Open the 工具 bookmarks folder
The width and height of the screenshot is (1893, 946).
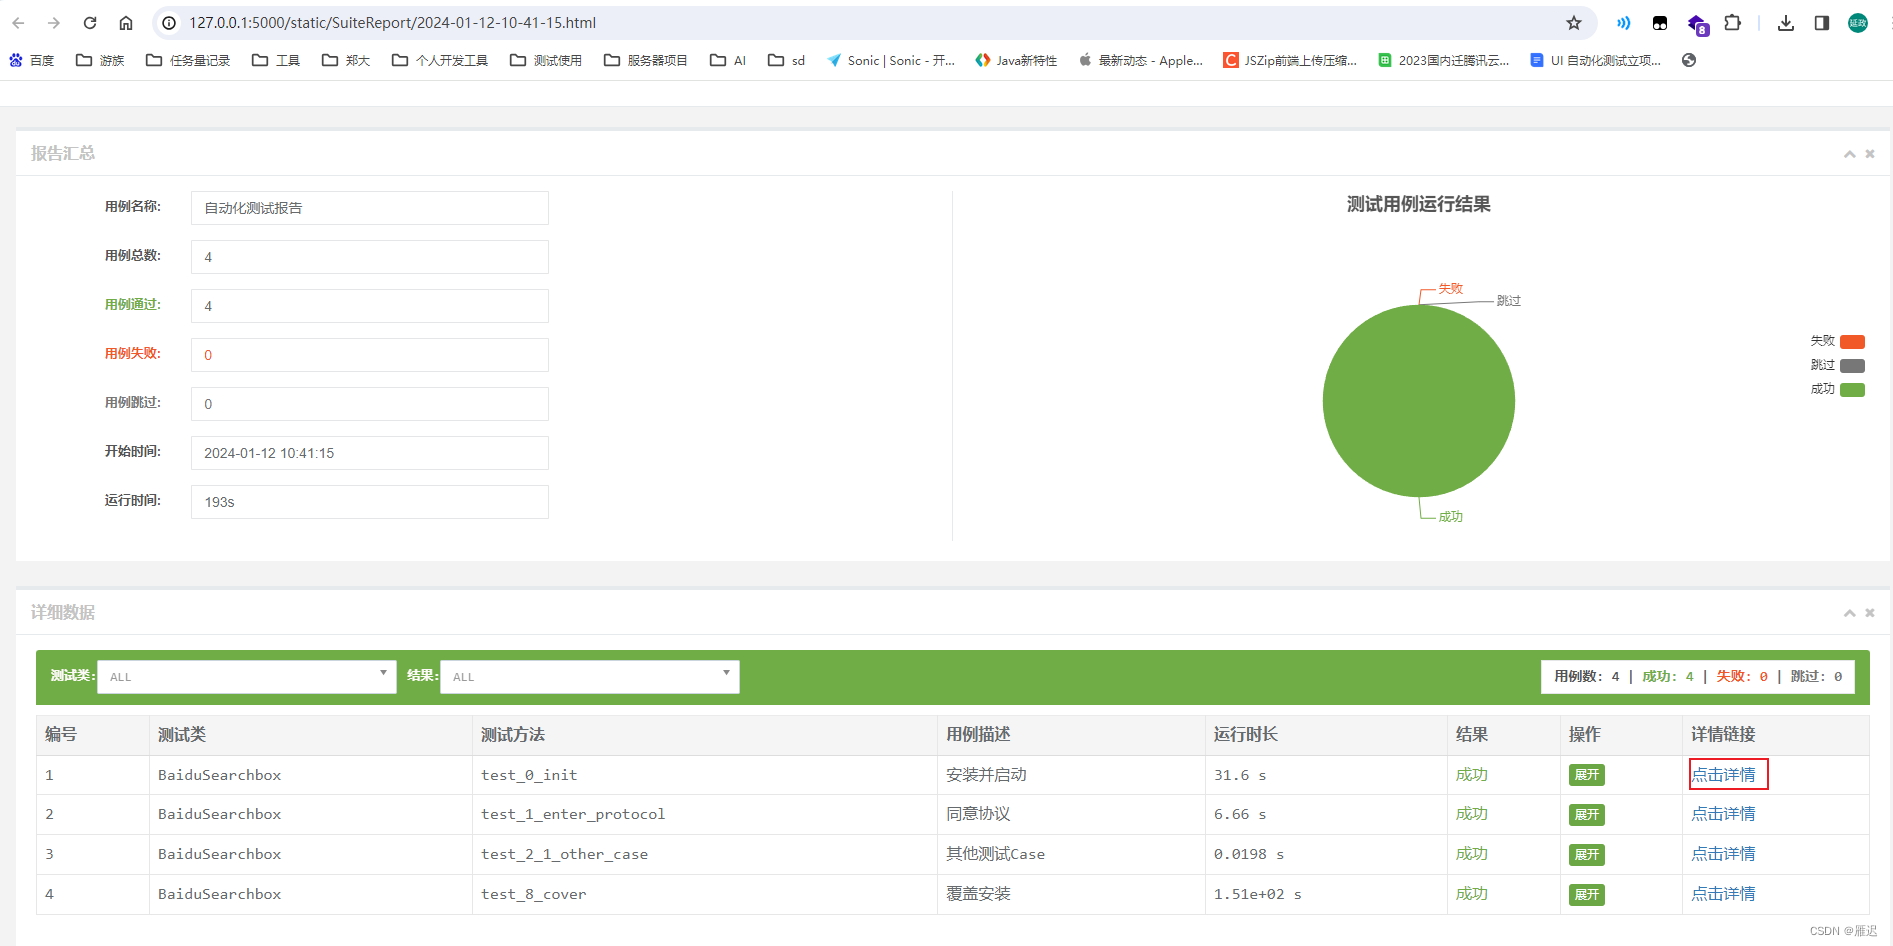point(276,61)
